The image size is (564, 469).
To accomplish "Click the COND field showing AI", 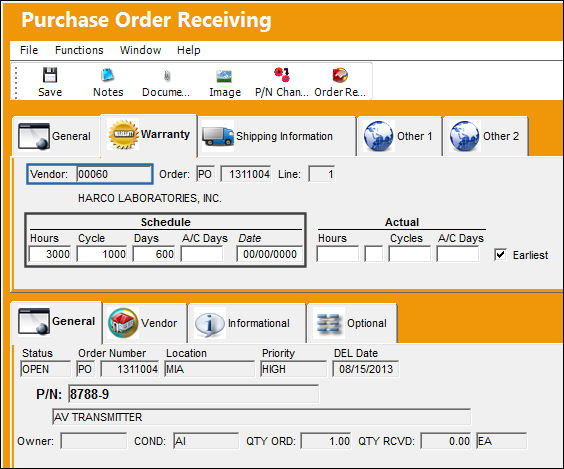I will pos(206,441).
